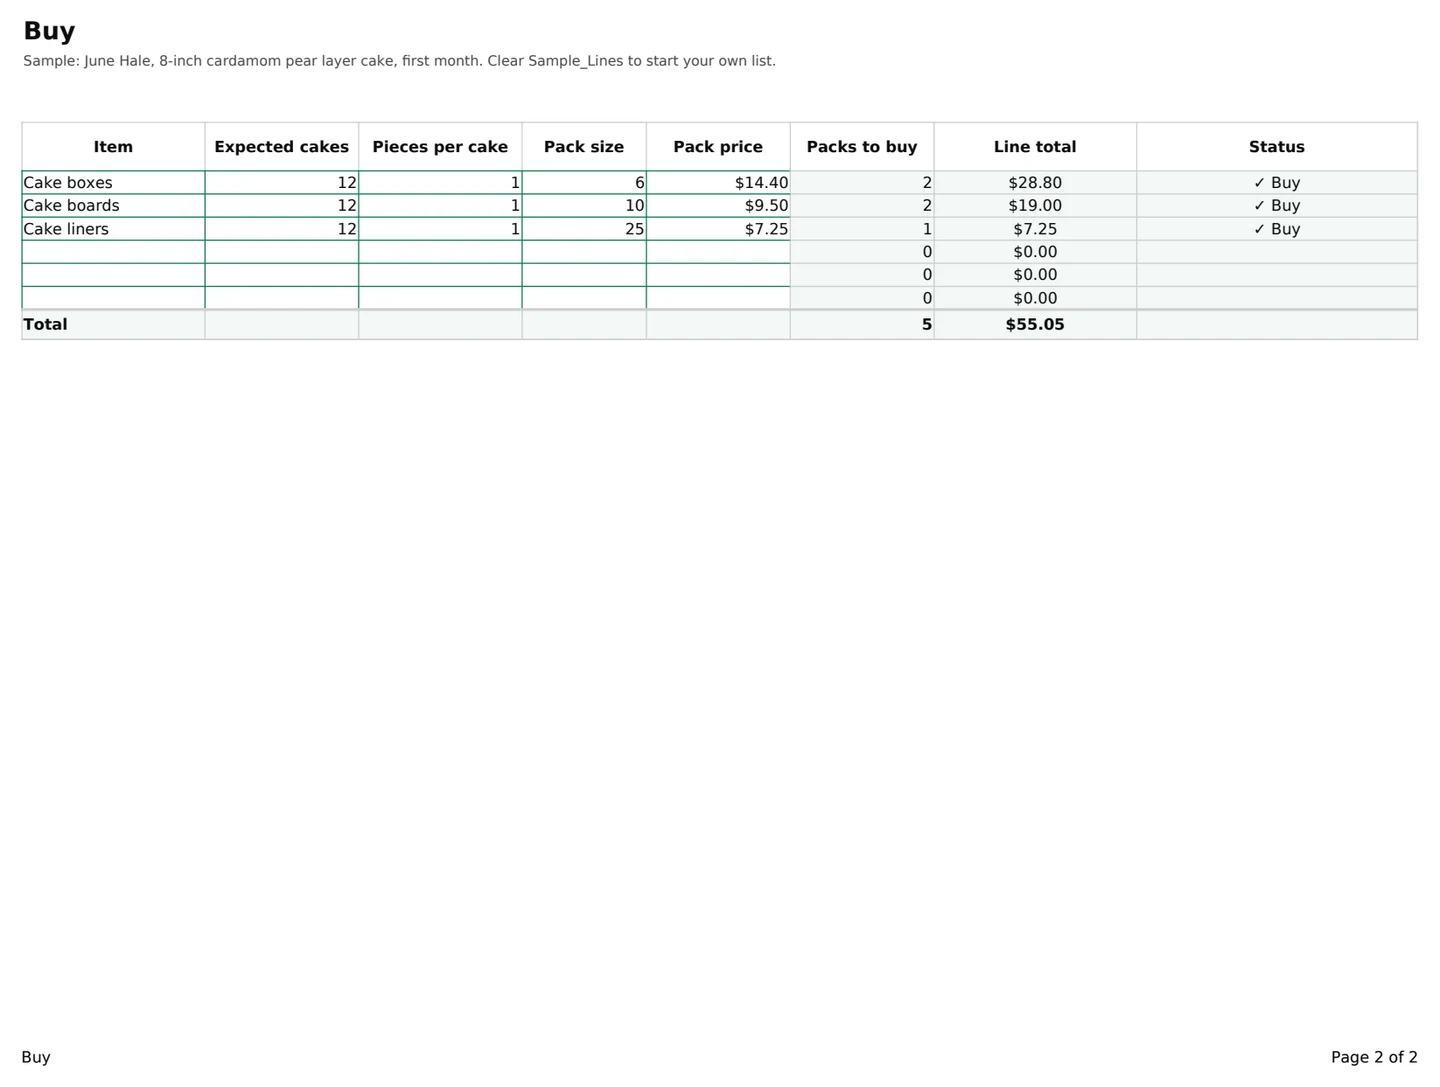Select the $28.80 line total
This screenshot has width=1440, height=1087.
click(1035, 183)
